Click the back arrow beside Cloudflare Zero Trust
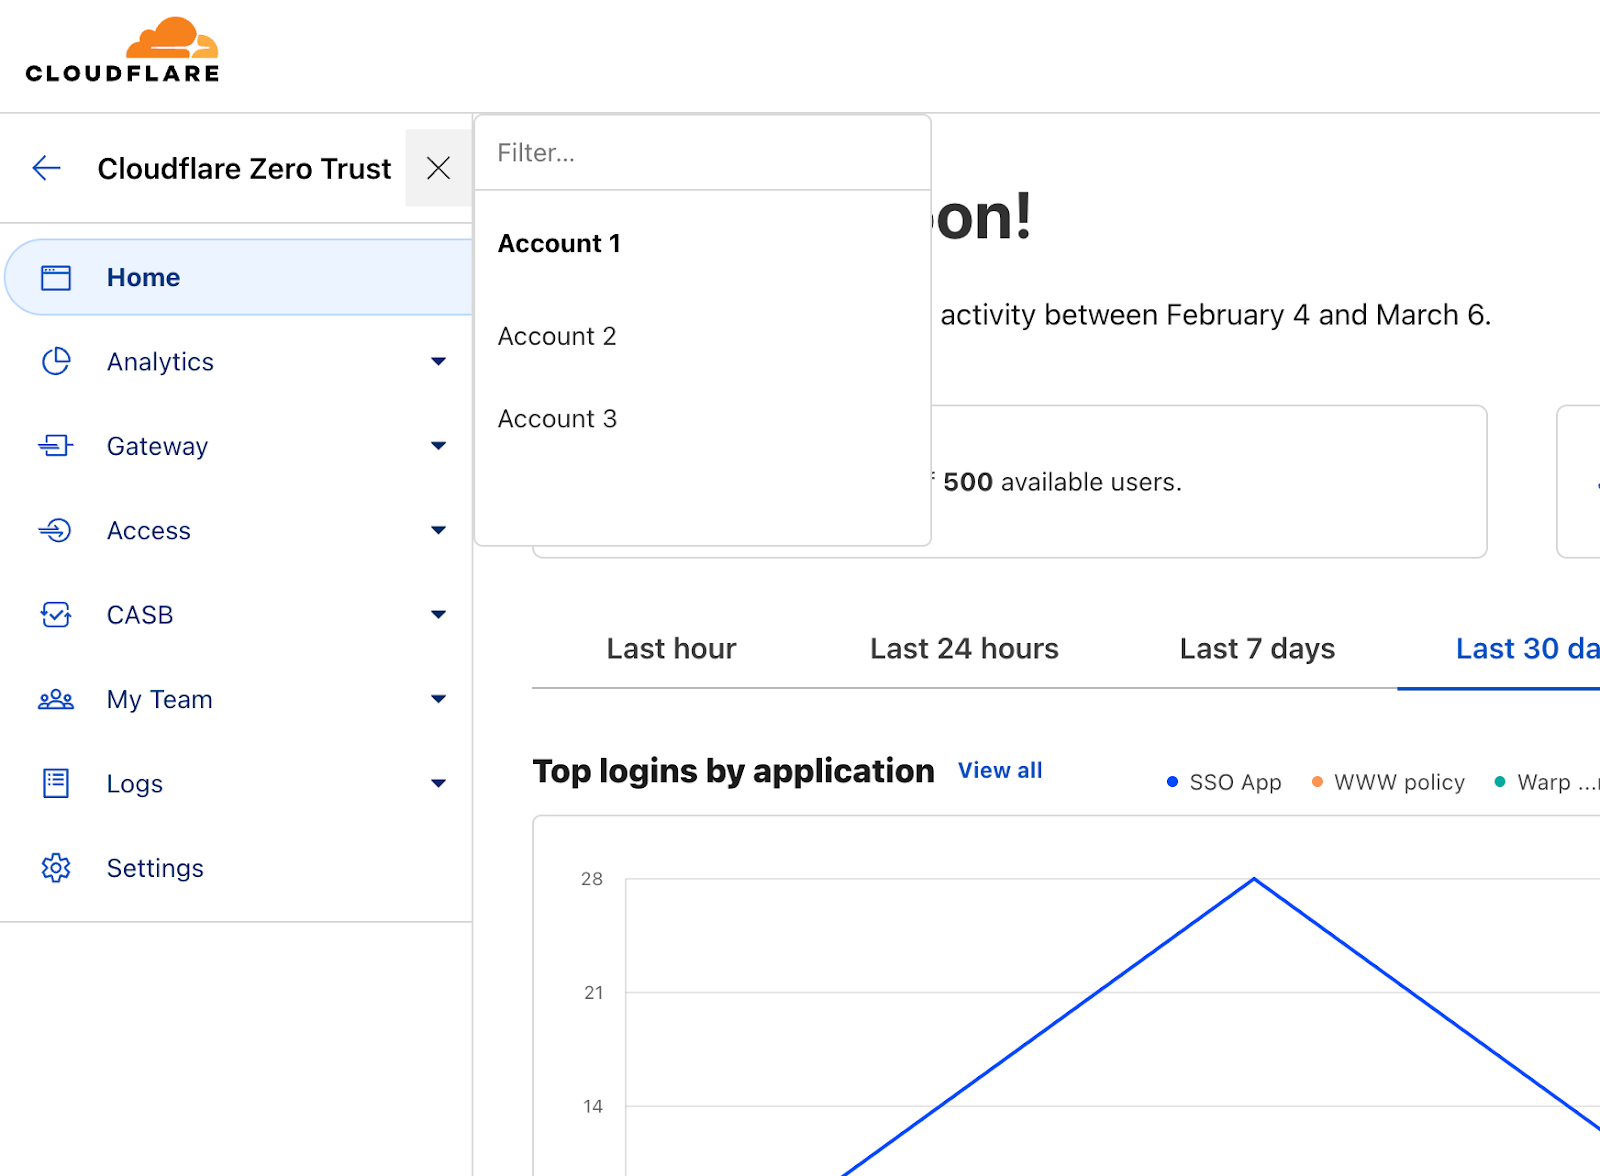The height and width of the screenshot is (1176, 1600). click(x=47, y=168)
